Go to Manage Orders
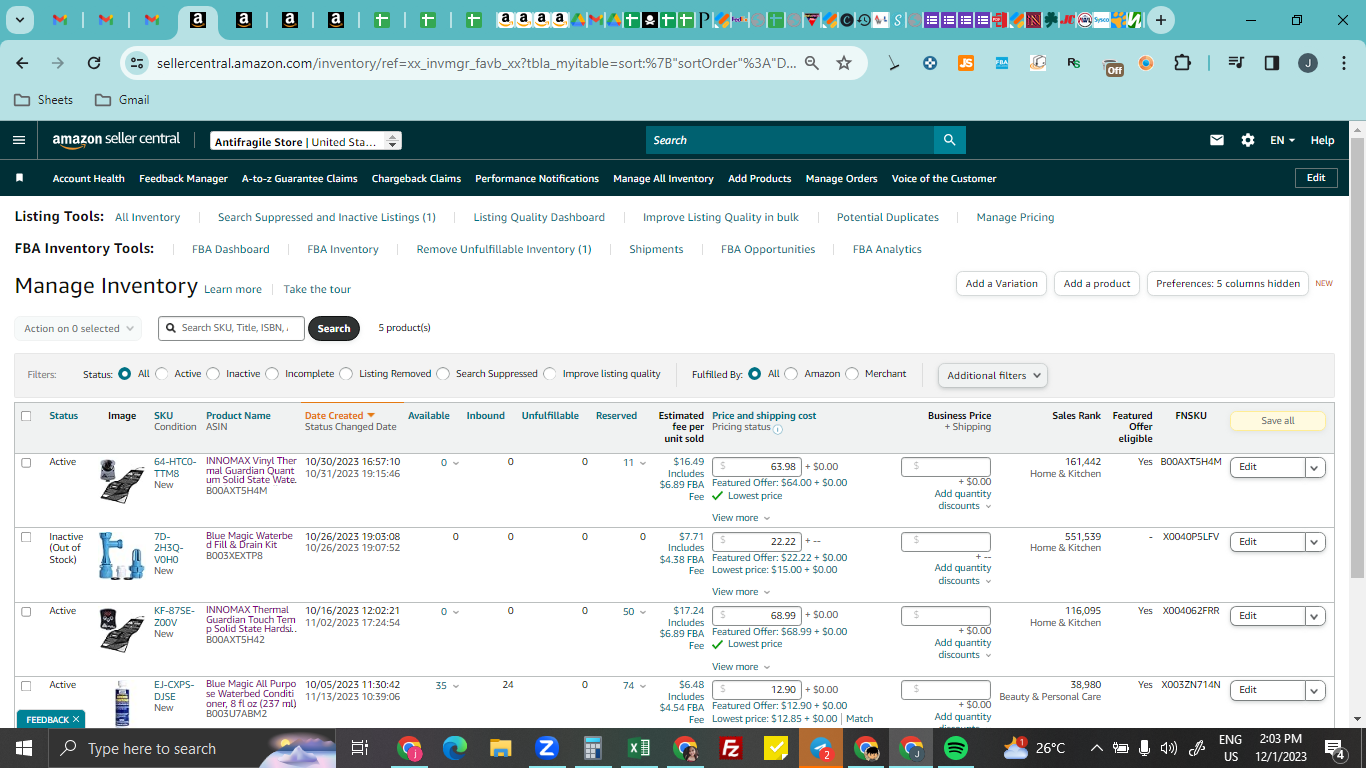The height and width of the screenshot is (768, 1366). (x=841, y=178)
